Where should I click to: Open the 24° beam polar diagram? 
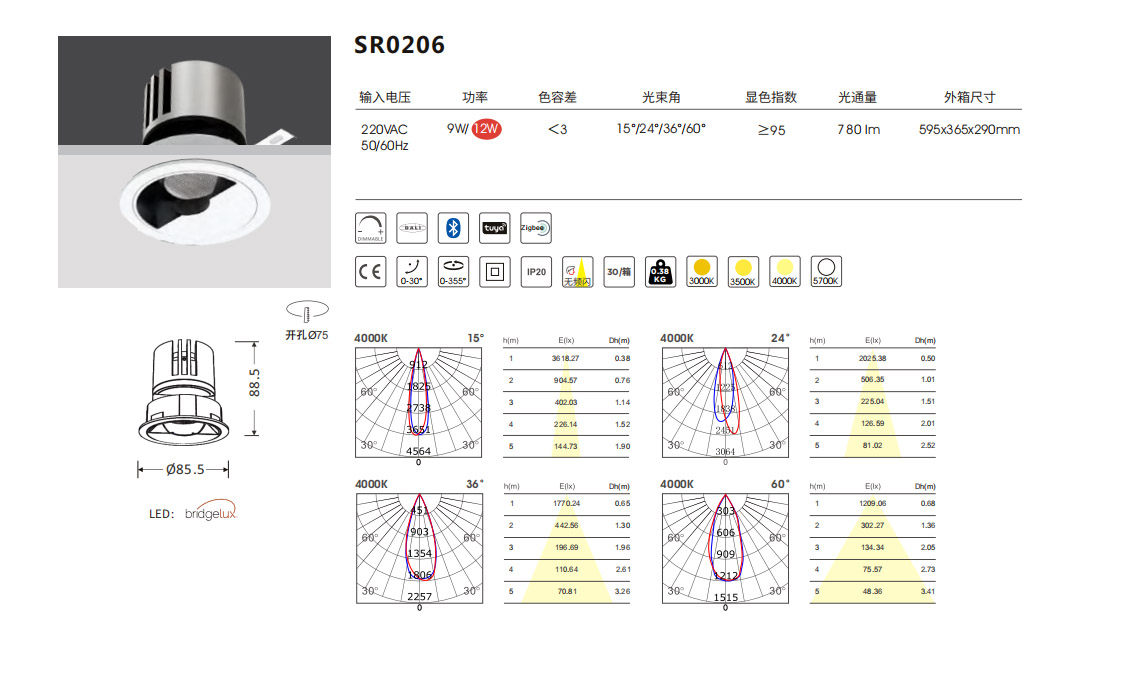pos(725,403)
